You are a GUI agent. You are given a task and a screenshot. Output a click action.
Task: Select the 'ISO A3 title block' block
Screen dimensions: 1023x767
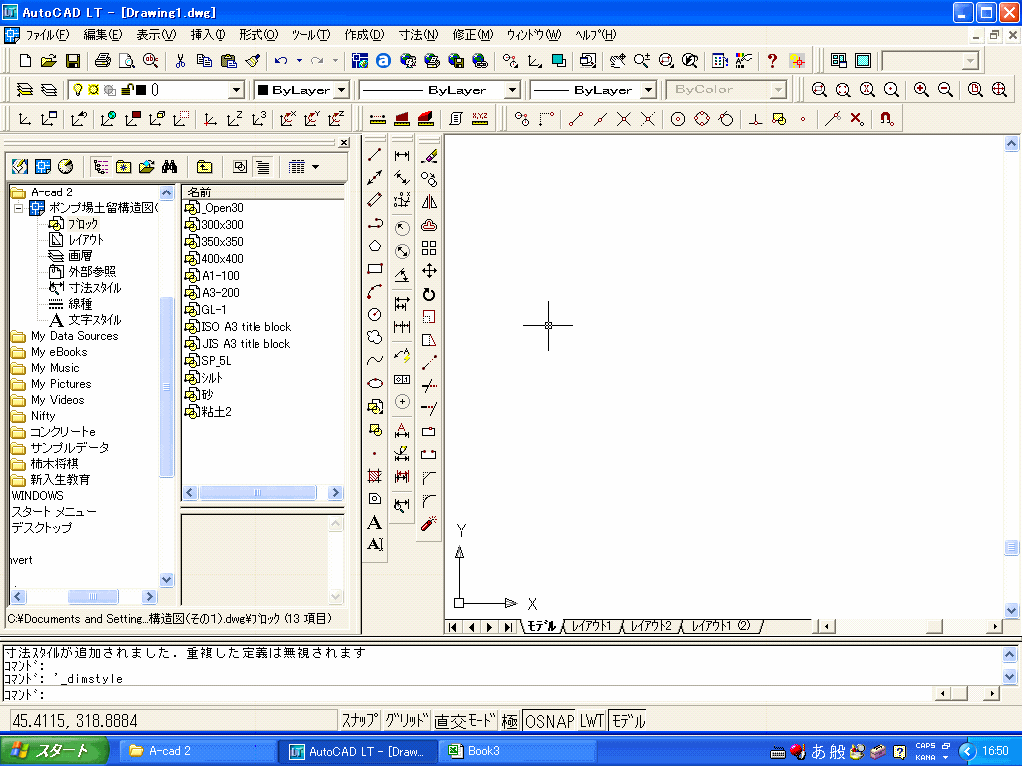[246, 327]
